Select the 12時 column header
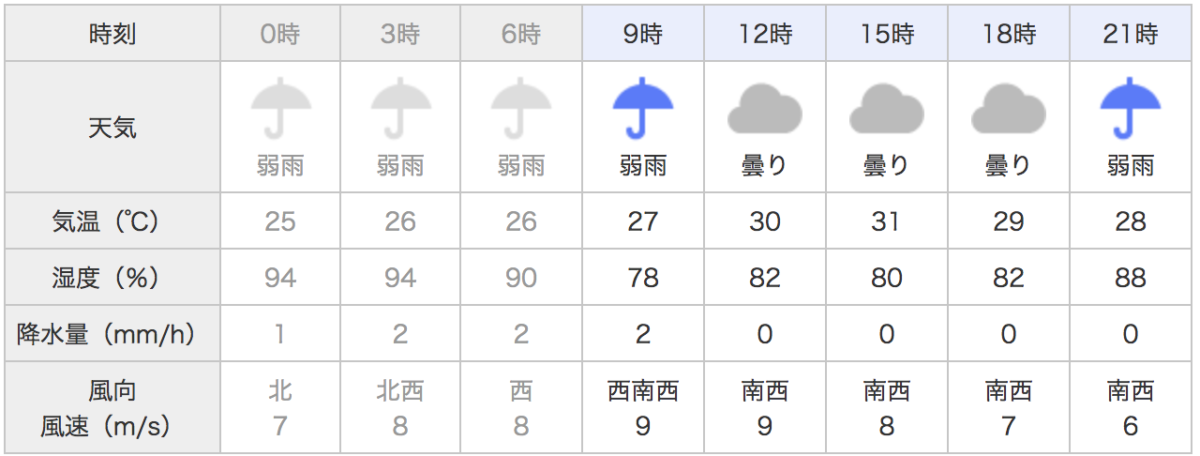Screen dimensions: 1200x456 [765, 35]
